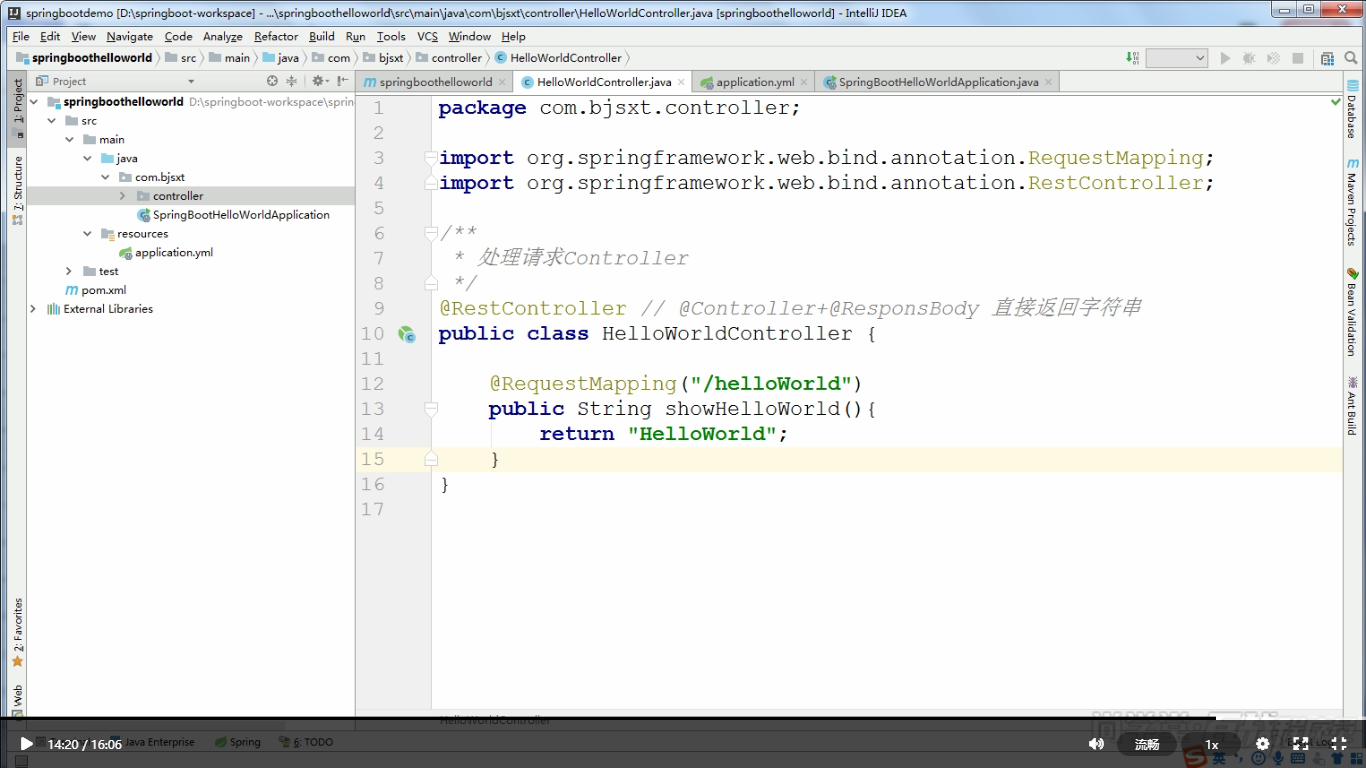Image resolution: width=1366 pixels, height=768 pixels.
Task: Open the run configuration combo box
Action: point(1177,58)
